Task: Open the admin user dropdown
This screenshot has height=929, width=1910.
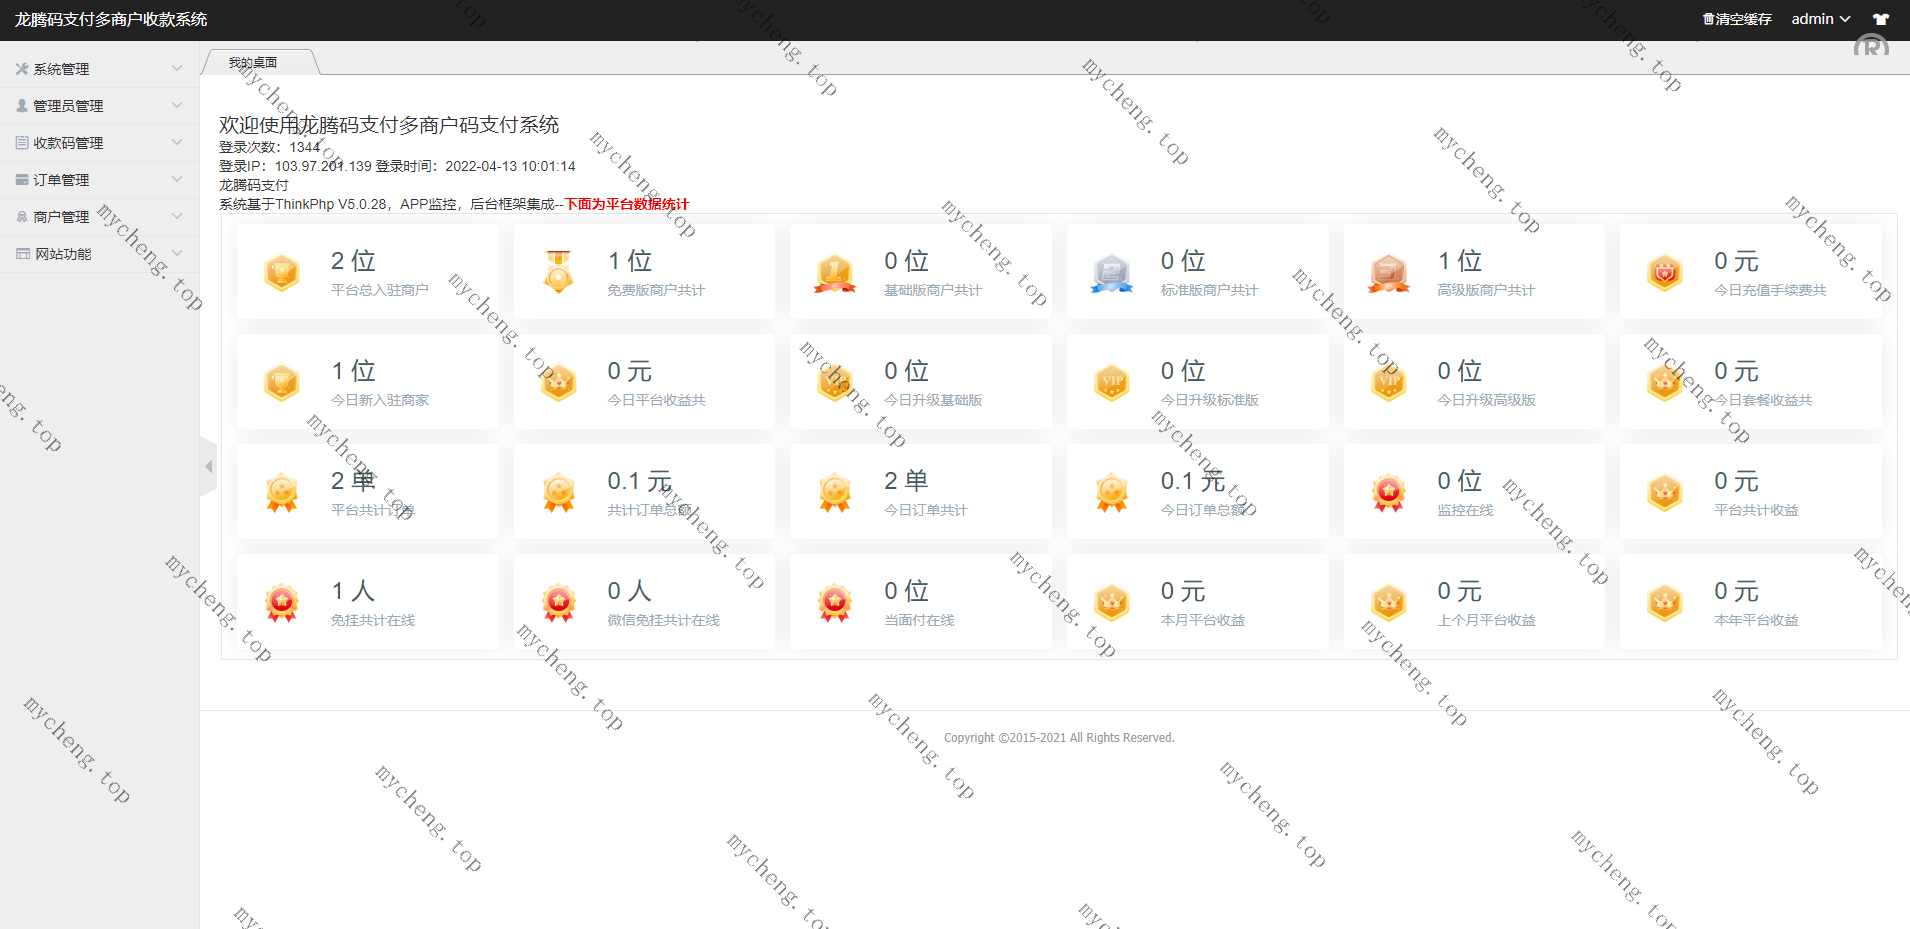Action: (x=1820, y=19)
